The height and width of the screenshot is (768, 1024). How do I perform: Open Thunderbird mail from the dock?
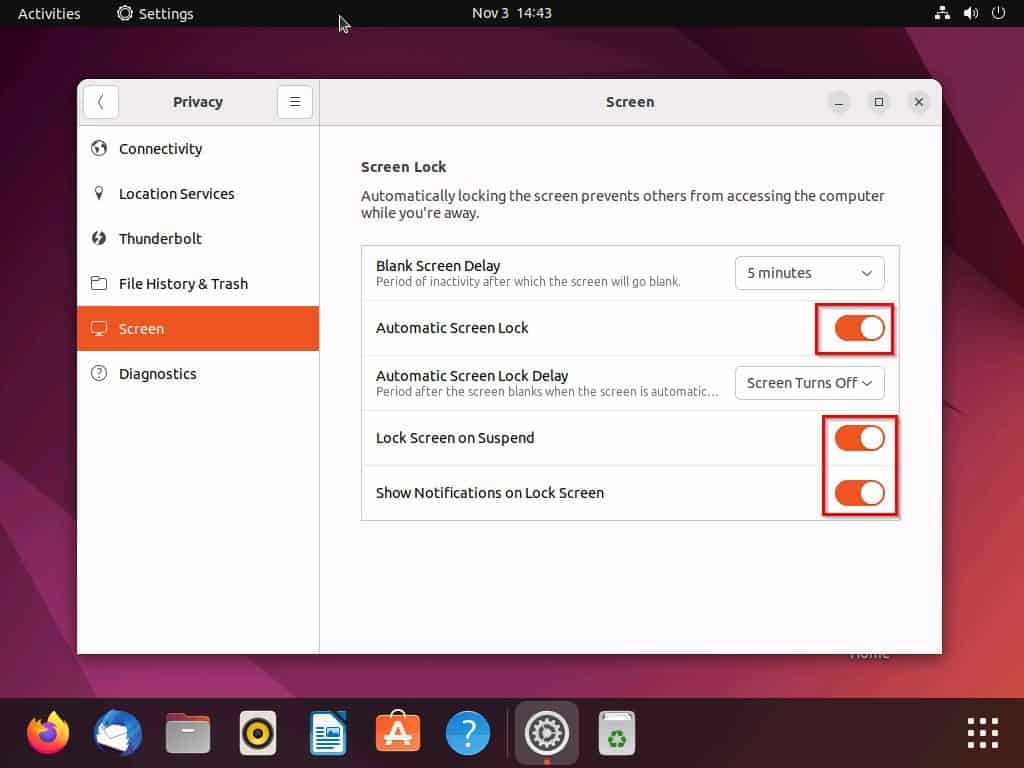tap(118, 733)
